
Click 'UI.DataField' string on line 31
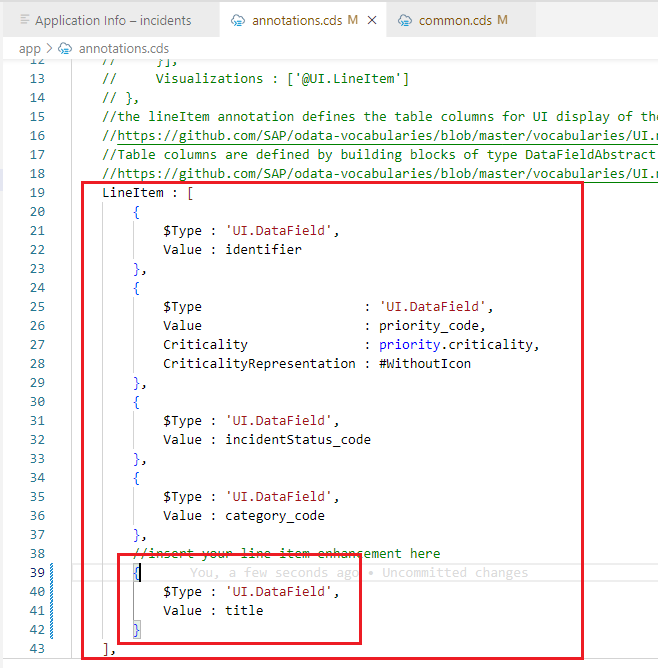pos(279,421)
